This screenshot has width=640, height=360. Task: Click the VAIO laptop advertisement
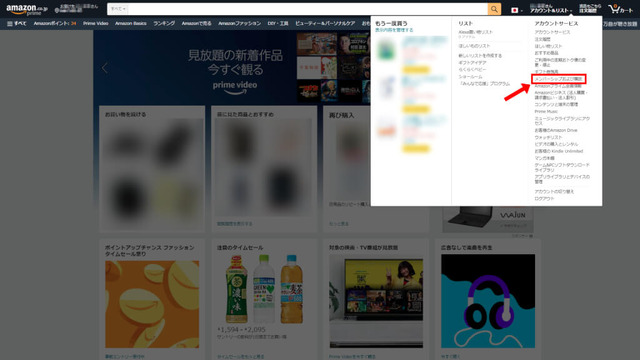[x=488, y=220]
